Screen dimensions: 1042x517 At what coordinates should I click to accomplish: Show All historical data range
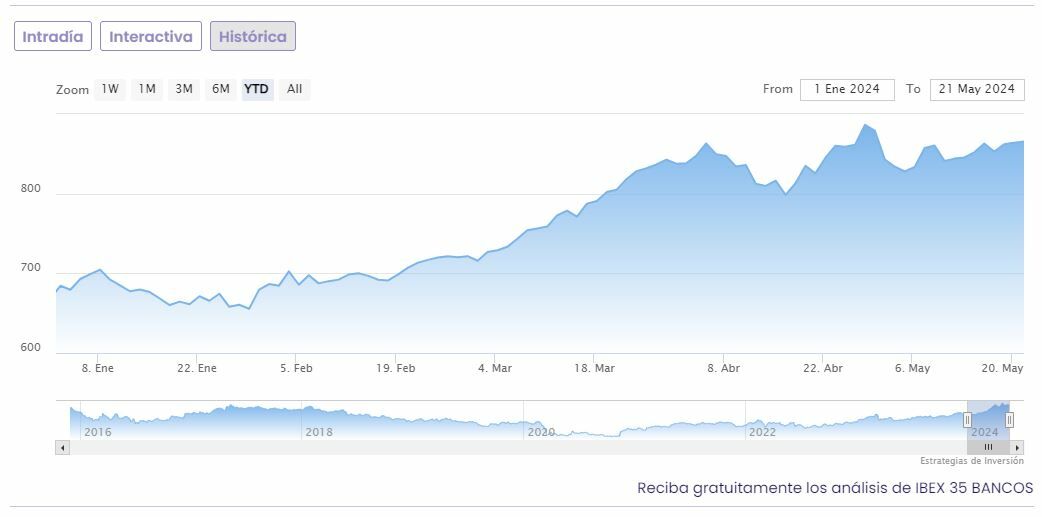(x=294, y=89)
